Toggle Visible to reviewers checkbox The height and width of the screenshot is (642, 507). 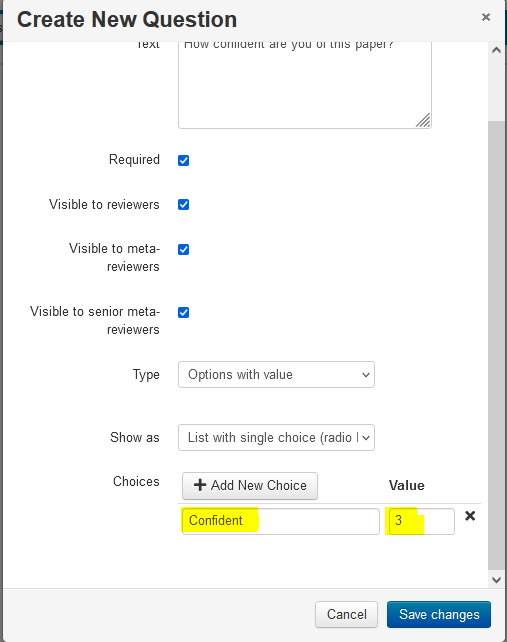(183, 204)
